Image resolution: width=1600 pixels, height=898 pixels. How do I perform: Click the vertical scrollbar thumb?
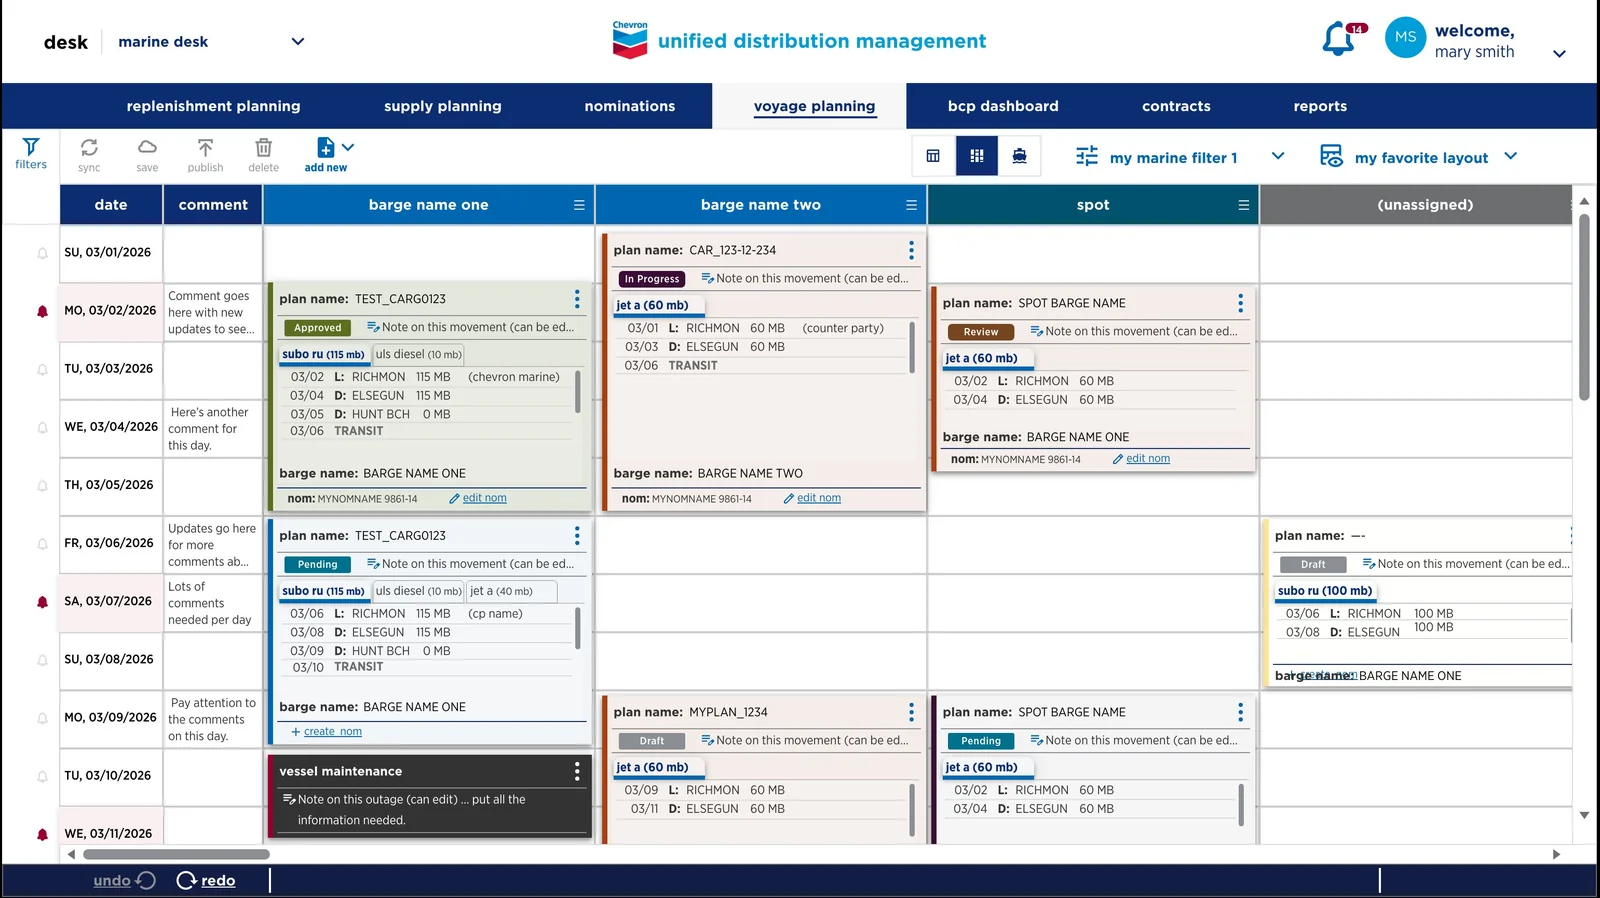[x=1584, y=307]
